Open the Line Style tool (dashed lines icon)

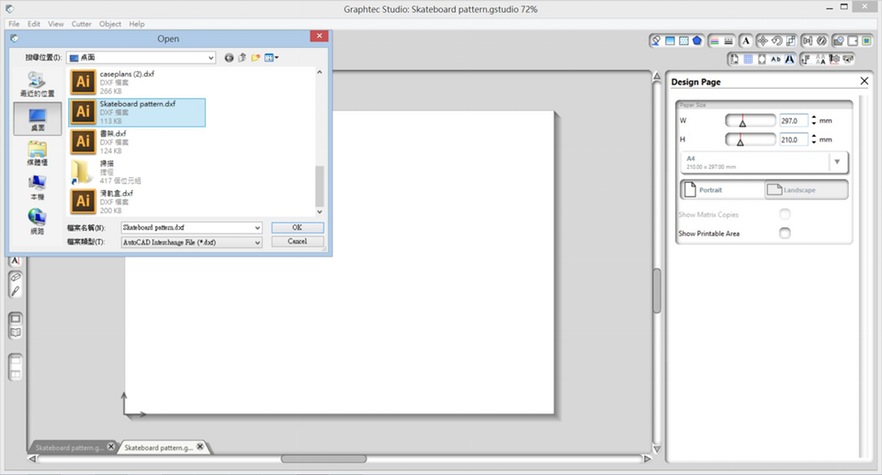[x=728, y=41]
